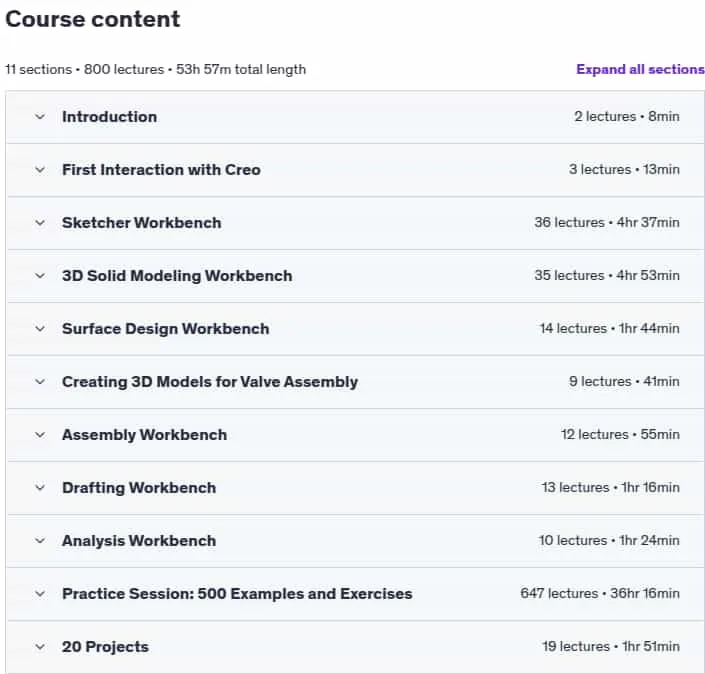The width and height of the screenshot is (705, 674).
Task: Expand Practice Session chevron
Action: pyautogui.click(x=40, y=594)
